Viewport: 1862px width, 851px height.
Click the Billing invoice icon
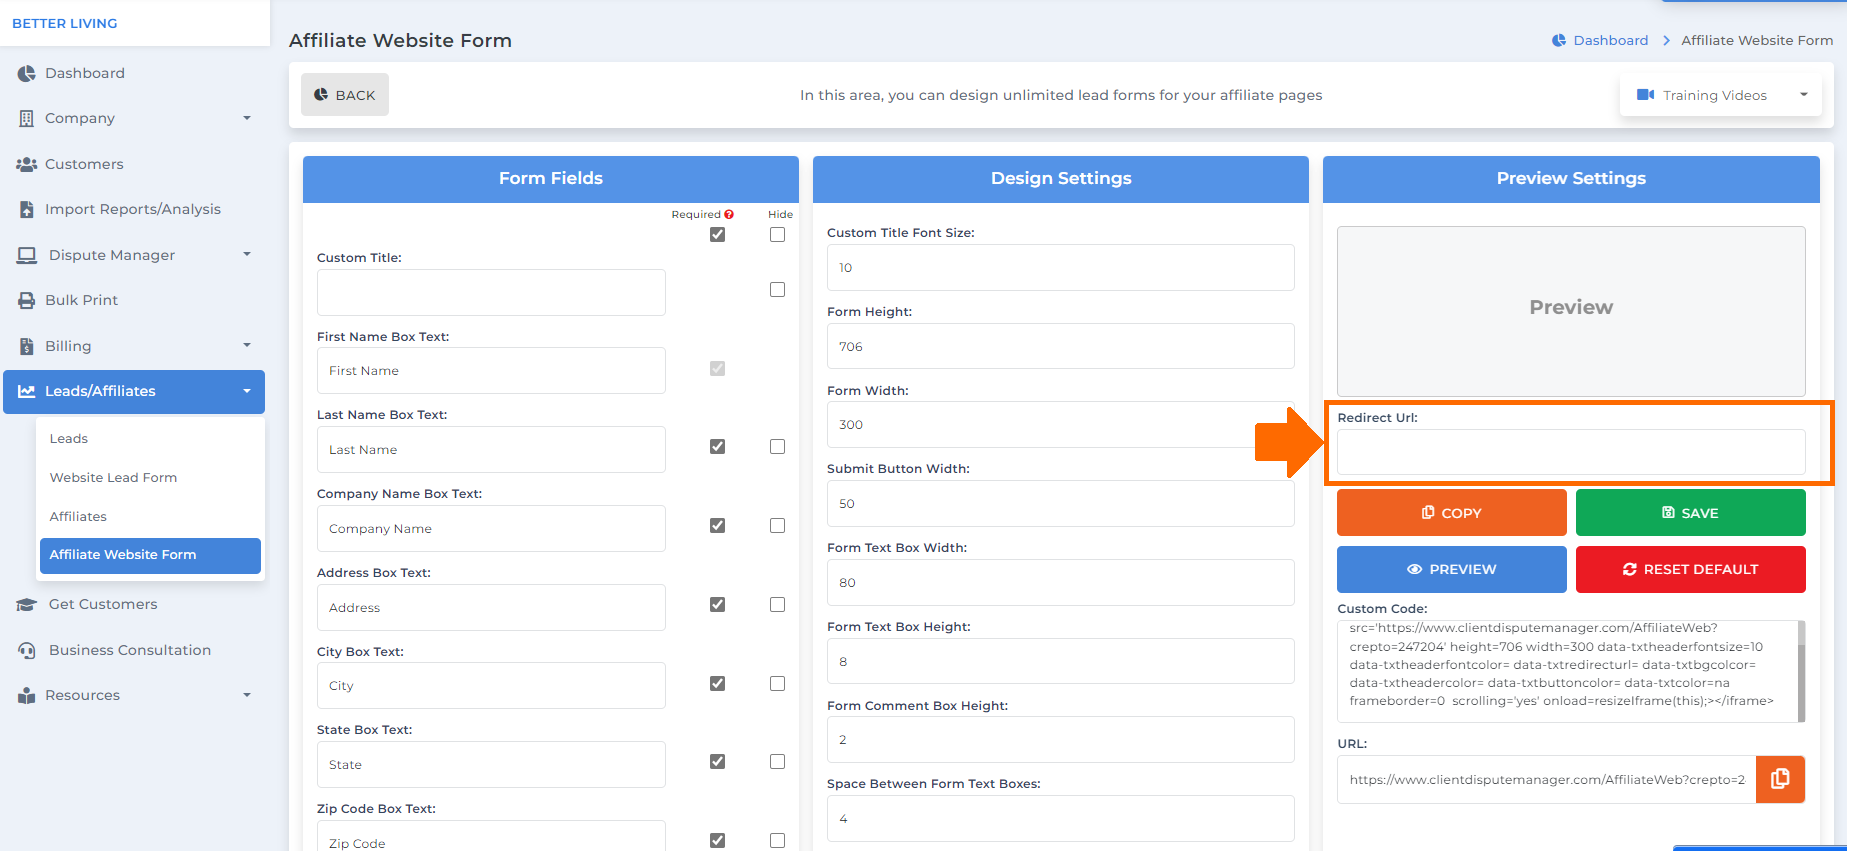click(27, 346)
